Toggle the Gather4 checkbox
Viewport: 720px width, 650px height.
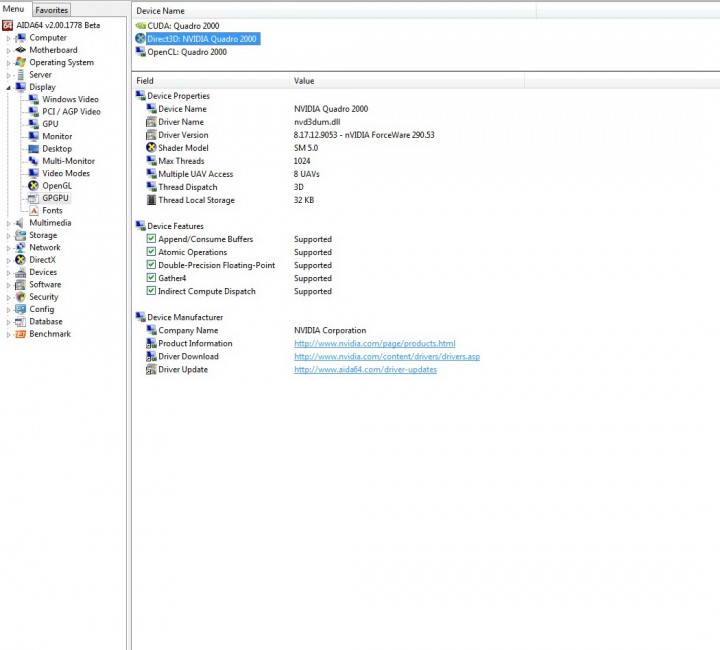click(x=151, y=278)
